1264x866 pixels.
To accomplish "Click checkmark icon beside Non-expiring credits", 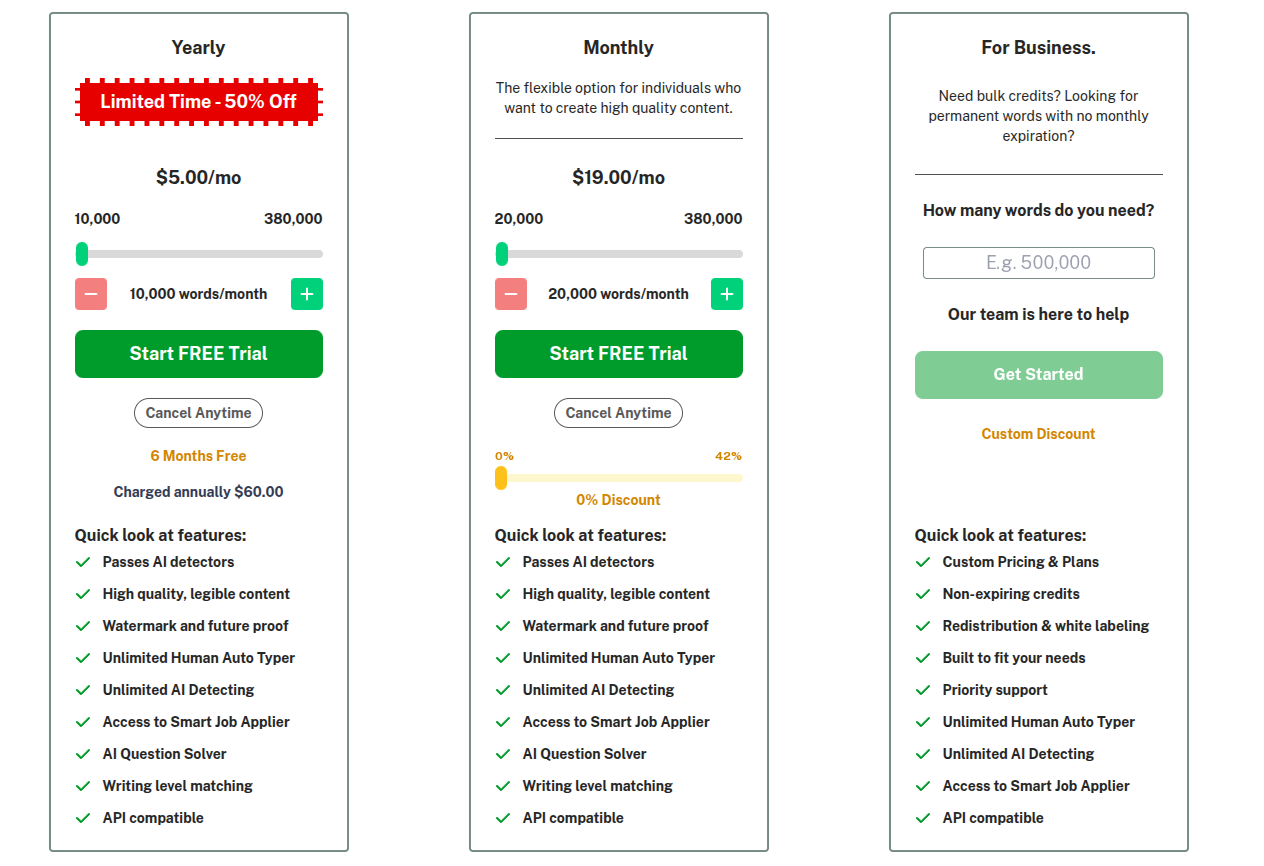I will tap(923, 594).
